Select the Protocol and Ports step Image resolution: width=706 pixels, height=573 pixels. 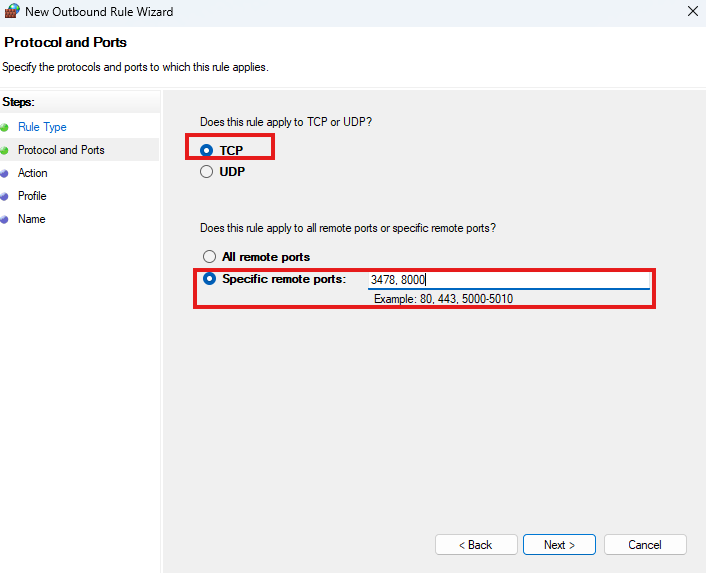[61, 150]
